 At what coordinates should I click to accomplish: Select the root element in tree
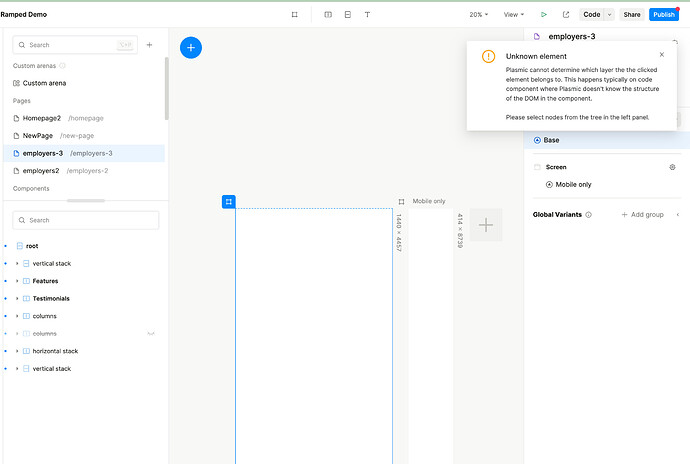point(84,246)
